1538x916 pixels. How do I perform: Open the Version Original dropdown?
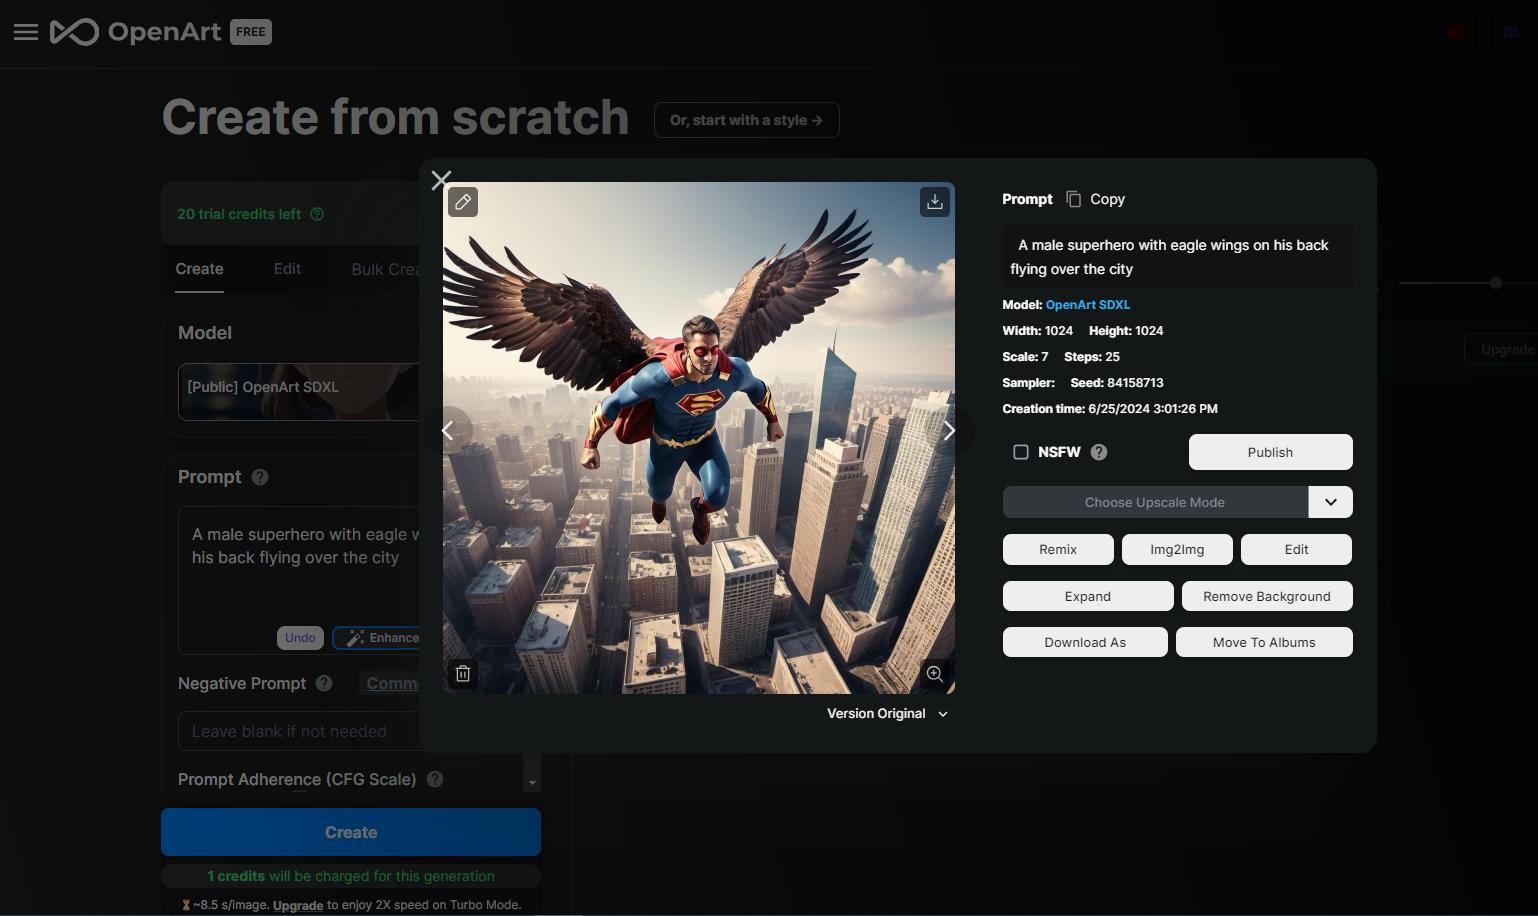(x=886, y=713)
